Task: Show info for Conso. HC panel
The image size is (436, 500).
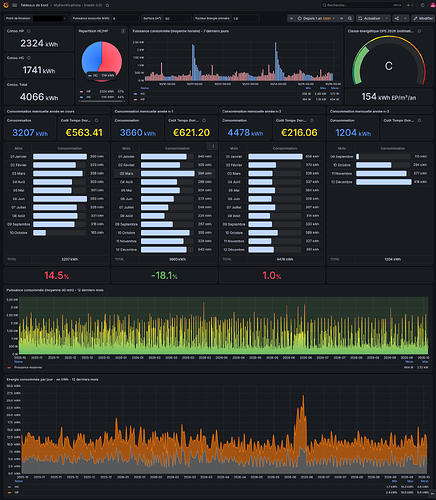Action: 29,58
